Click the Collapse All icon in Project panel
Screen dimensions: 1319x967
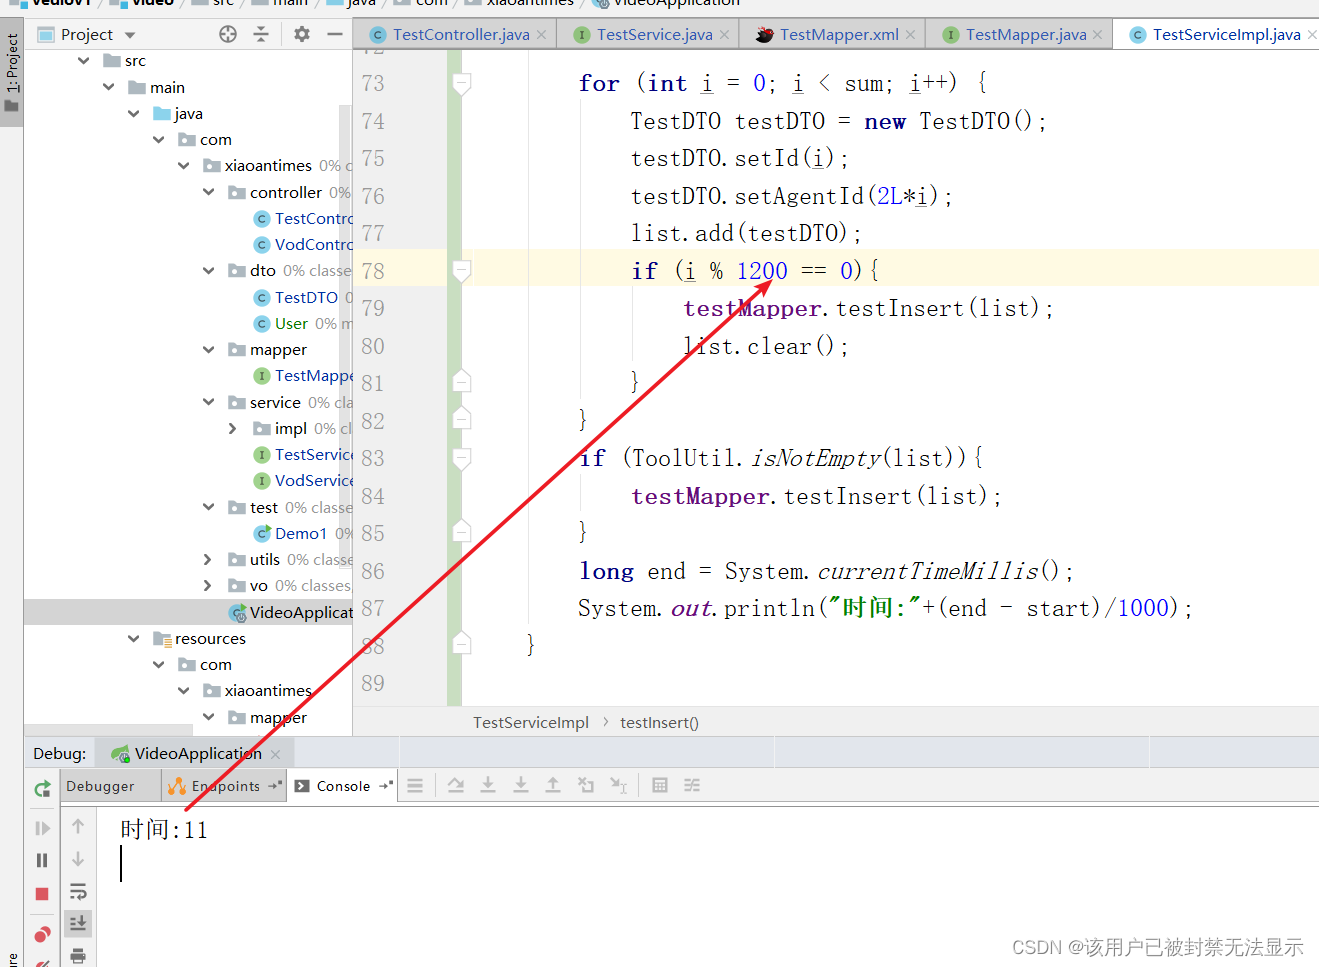pyautogui.click(x=261, y=34)
